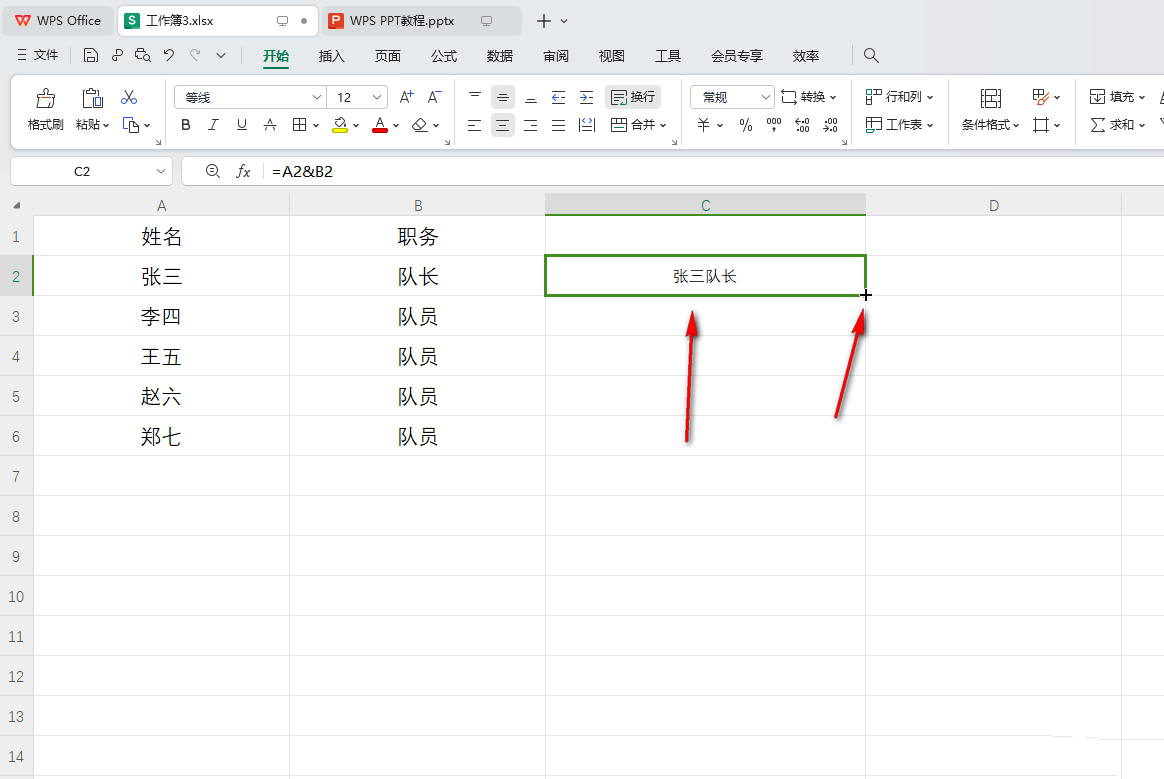Click the Thousands separator icon
This screenshot has width=1164, height=779.
pyautogui.click(x=774, y=125)
